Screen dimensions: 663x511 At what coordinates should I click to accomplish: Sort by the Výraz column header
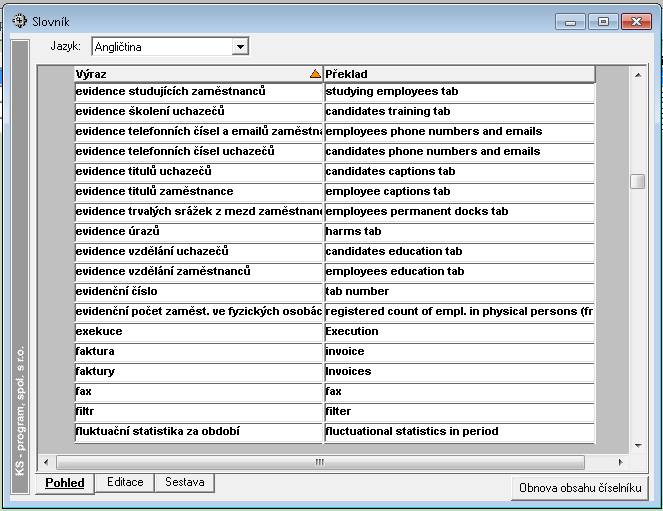click(198, 74)
